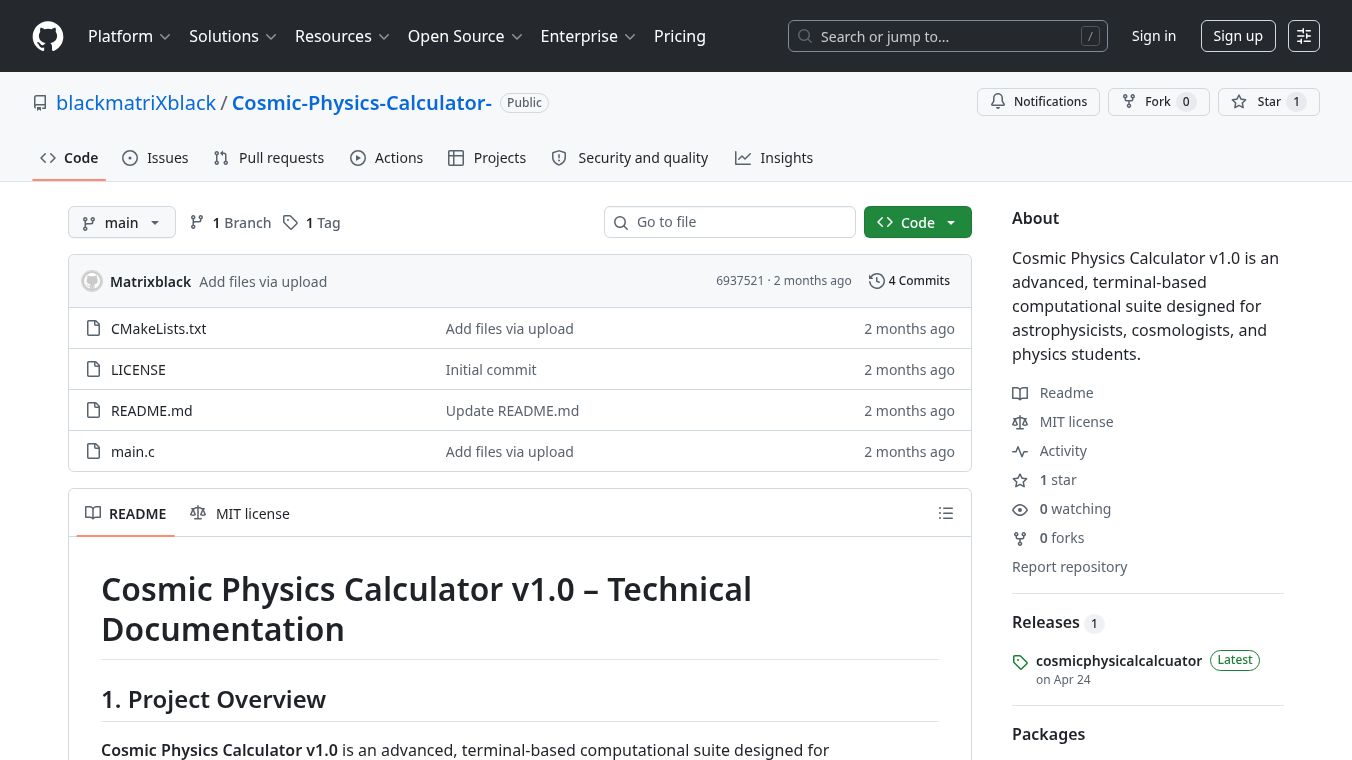Click file icon beside main.c

[x=93, y=451]
